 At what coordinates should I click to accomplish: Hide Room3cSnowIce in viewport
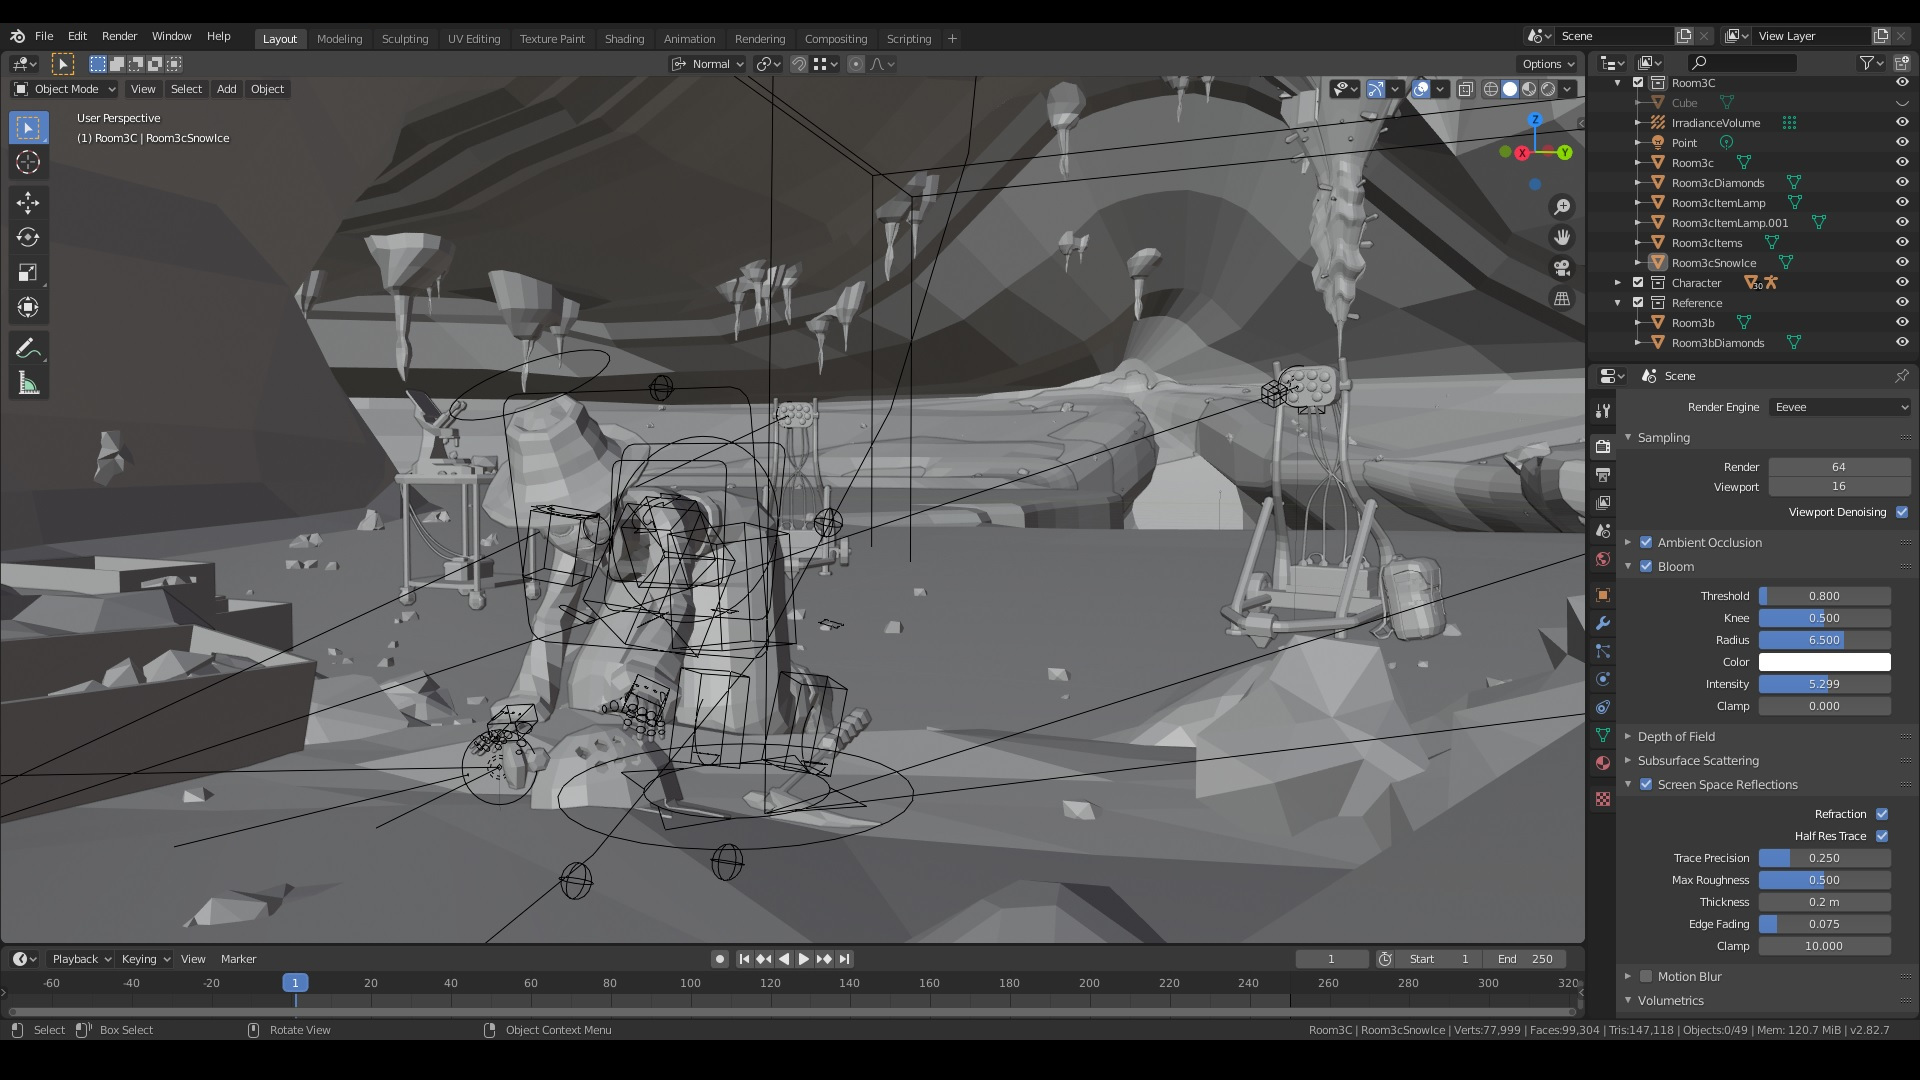pos(1902,263)
